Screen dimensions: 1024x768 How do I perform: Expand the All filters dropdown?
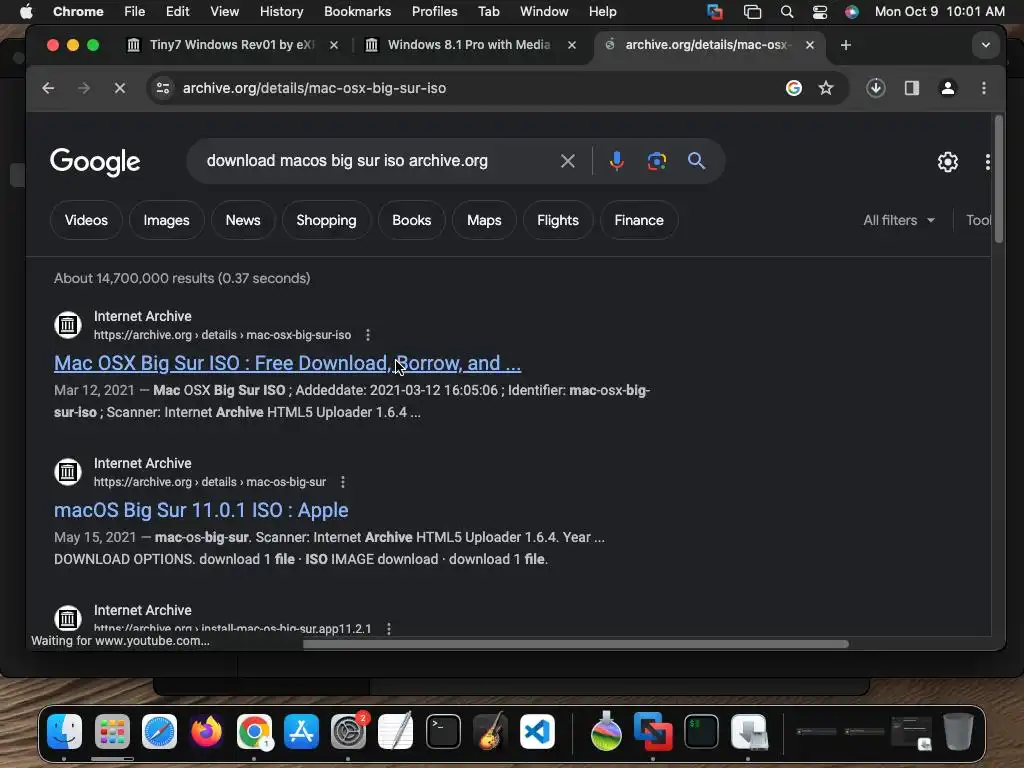point(899,220)
